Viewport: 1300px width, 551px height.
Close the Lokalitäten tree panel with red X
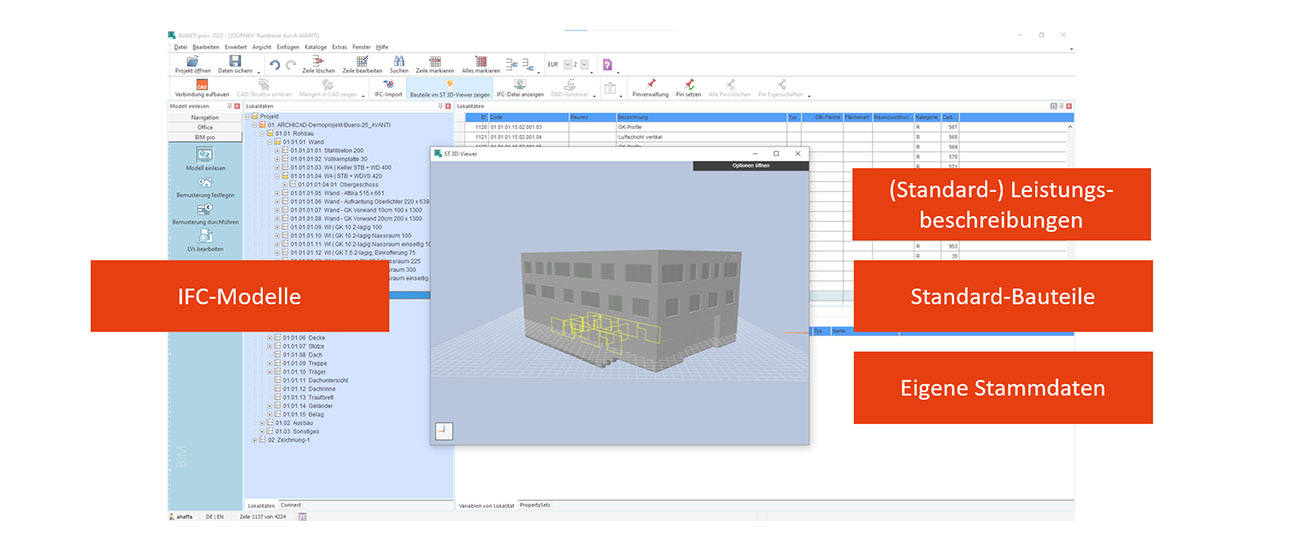tap(449, 105)
